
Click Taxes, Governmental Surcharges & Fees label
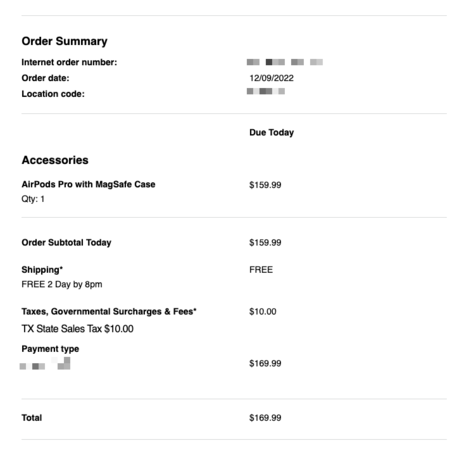[x=109, y=311]
